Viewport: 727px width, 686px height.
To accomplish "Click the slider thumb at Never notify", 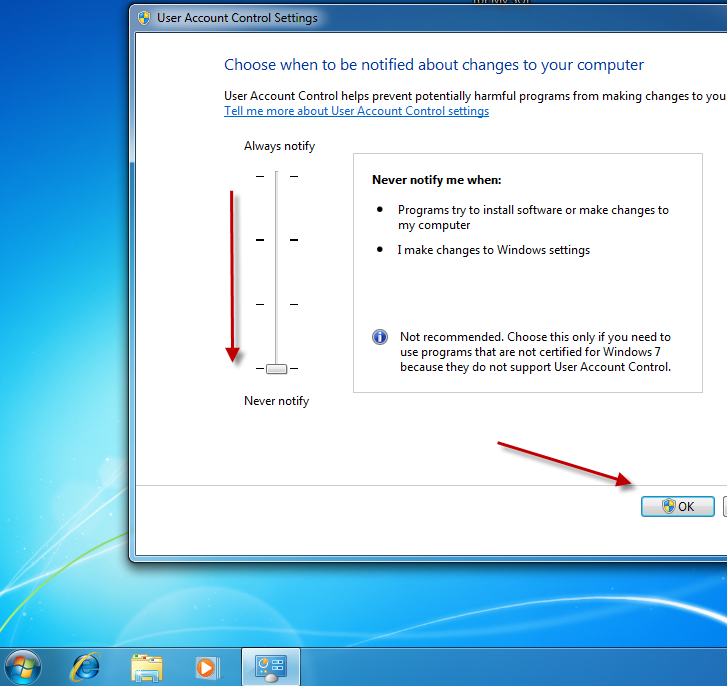I will [276, 369].
